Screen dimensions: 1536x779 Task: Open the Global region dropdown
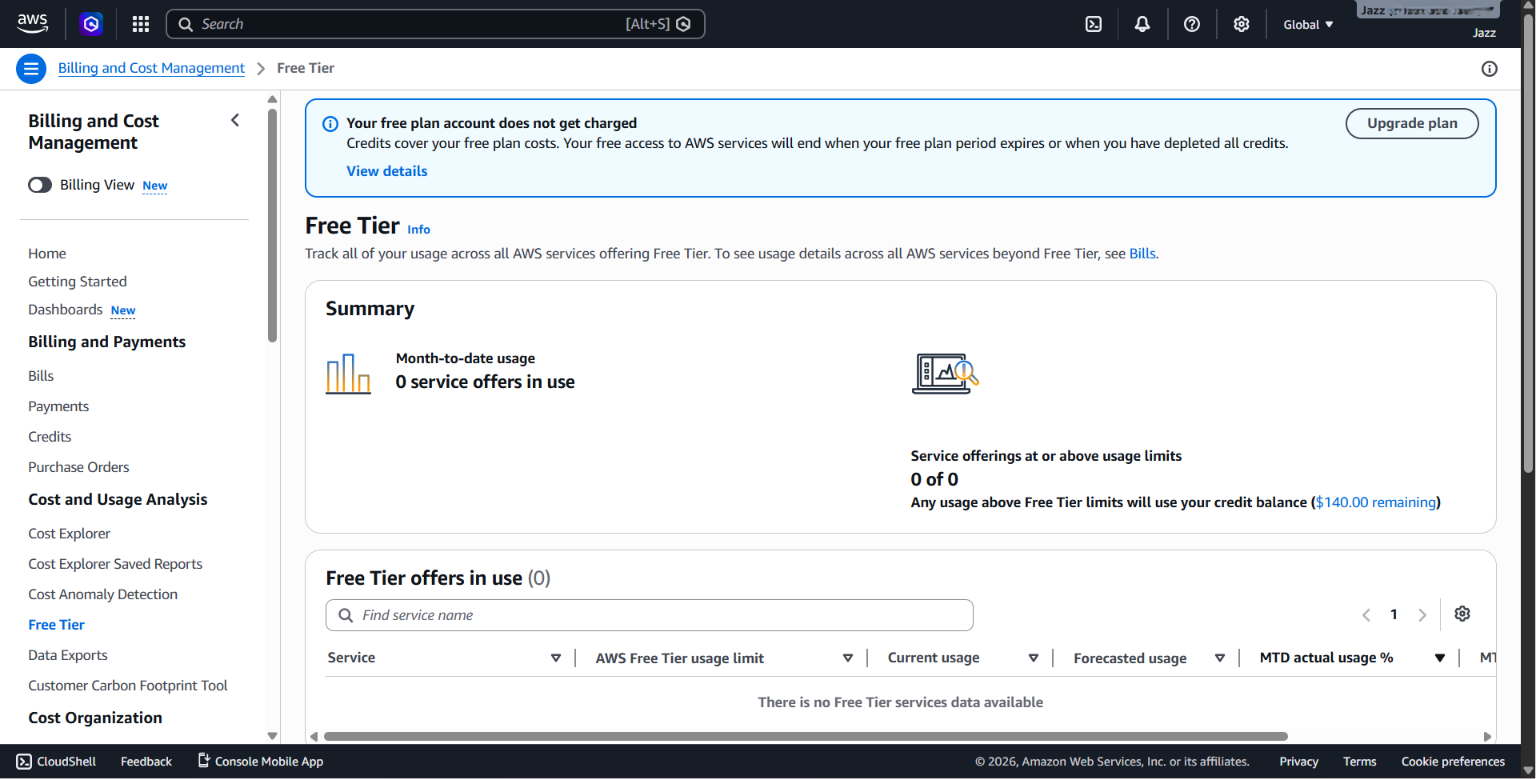(x=1308, y=24)
